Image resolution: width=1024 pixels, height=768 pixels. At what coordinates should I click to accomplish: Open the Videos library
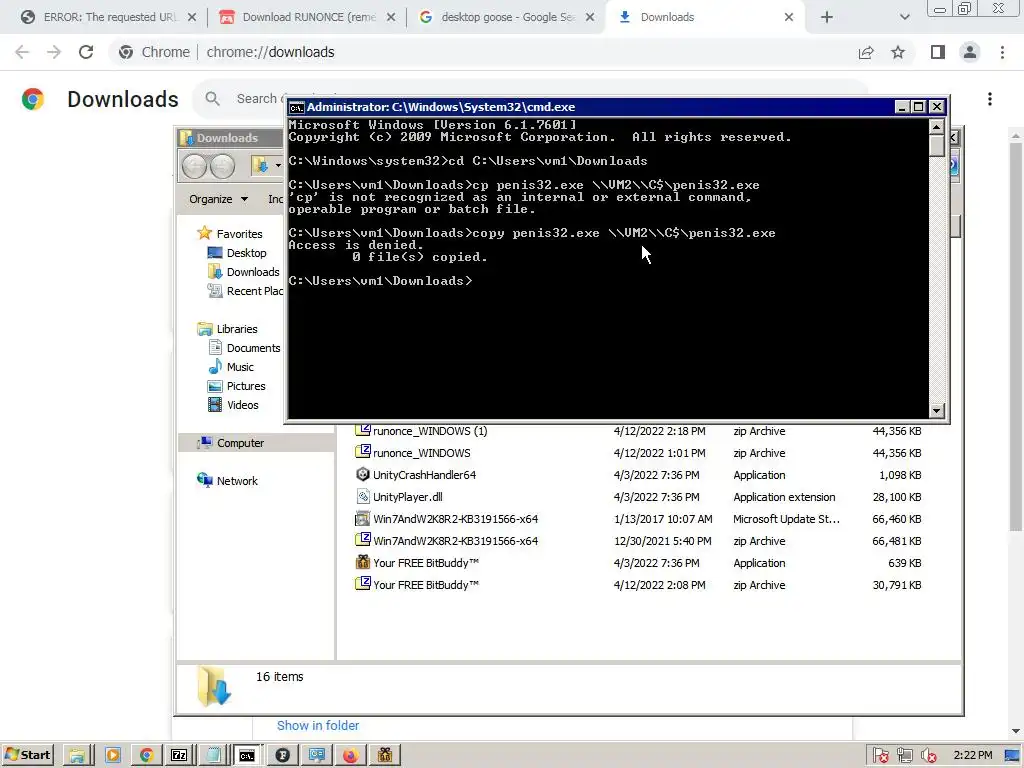click(x=233, y=405)
